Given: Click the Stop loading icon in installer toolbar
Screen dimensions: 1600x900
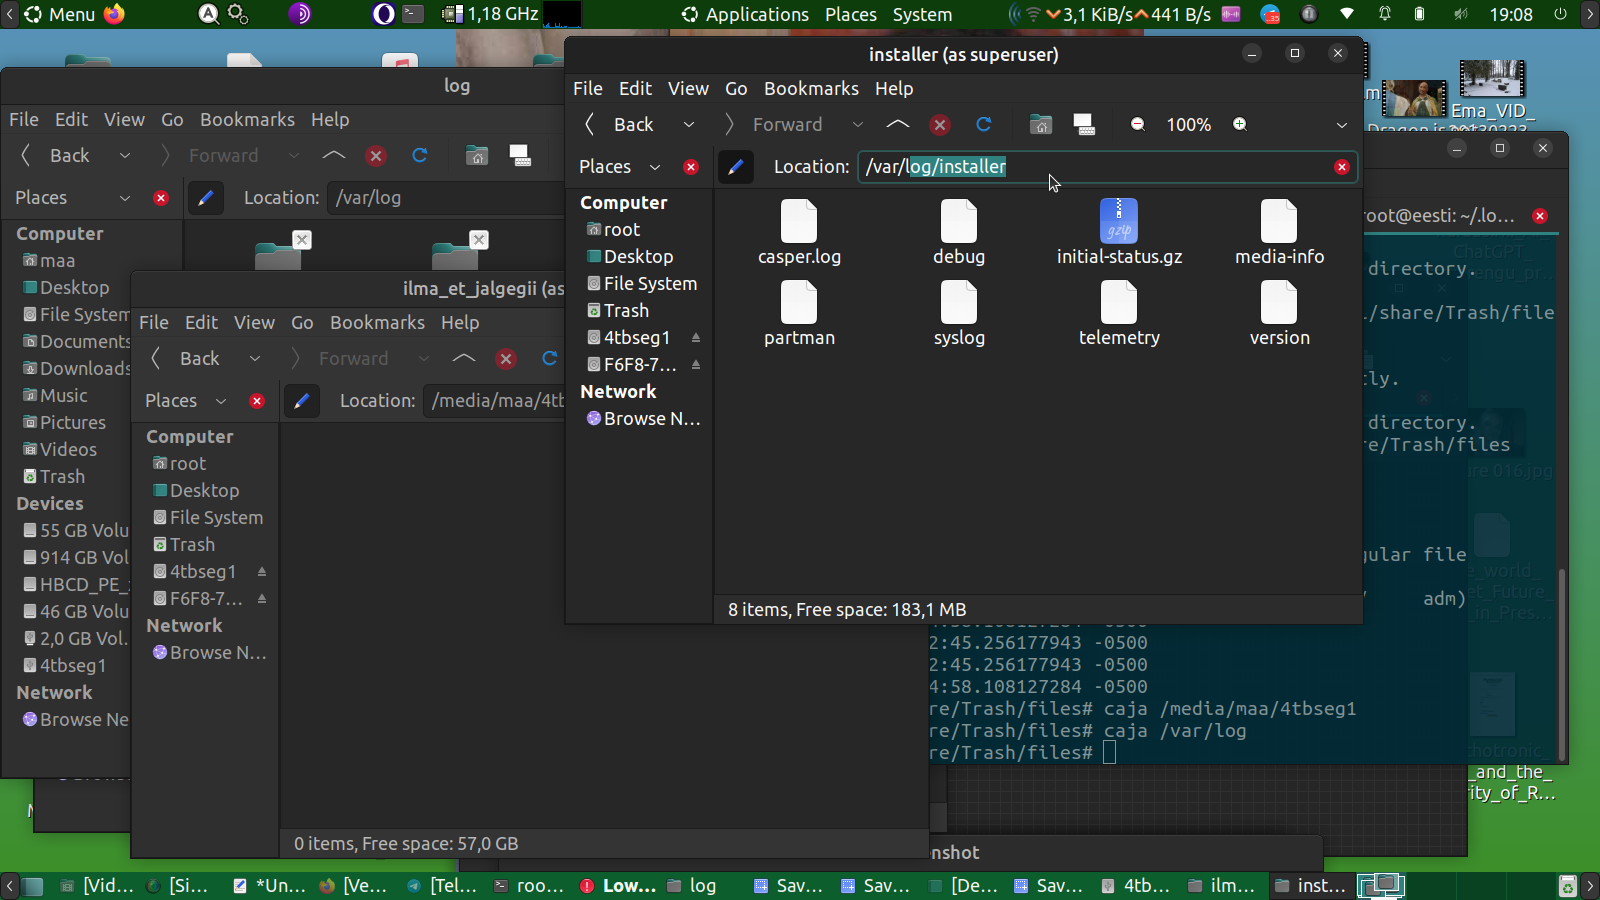Looking at the screenshot, I should (940, 124).
